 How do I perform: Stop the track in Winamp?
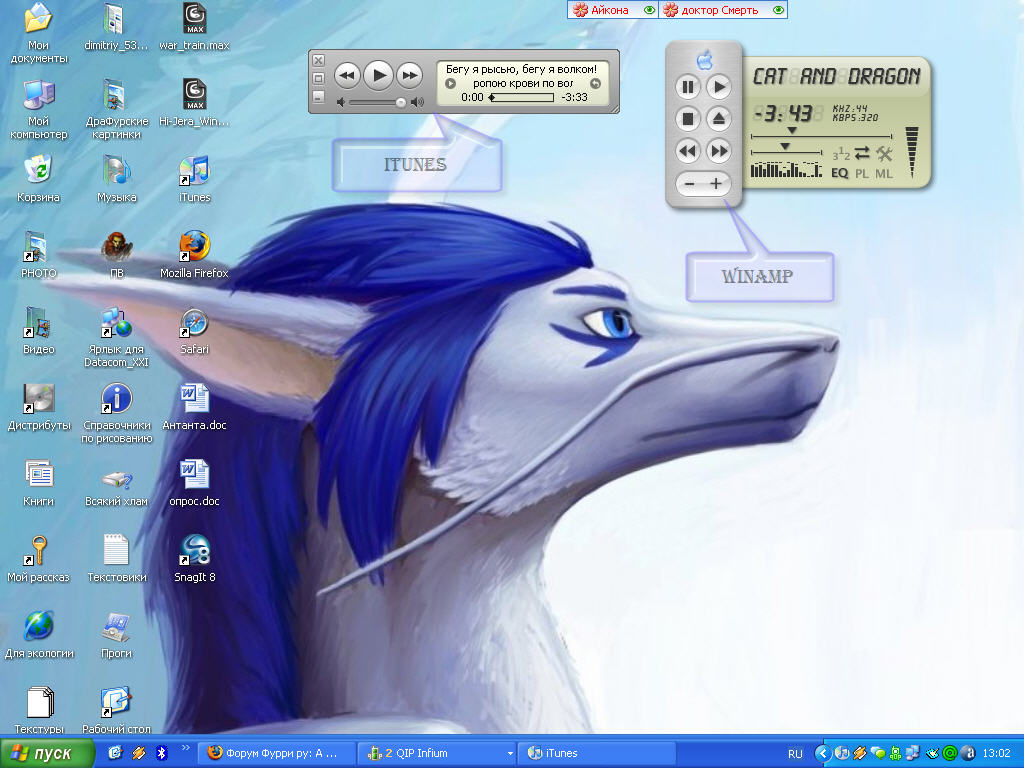(688, 119)
